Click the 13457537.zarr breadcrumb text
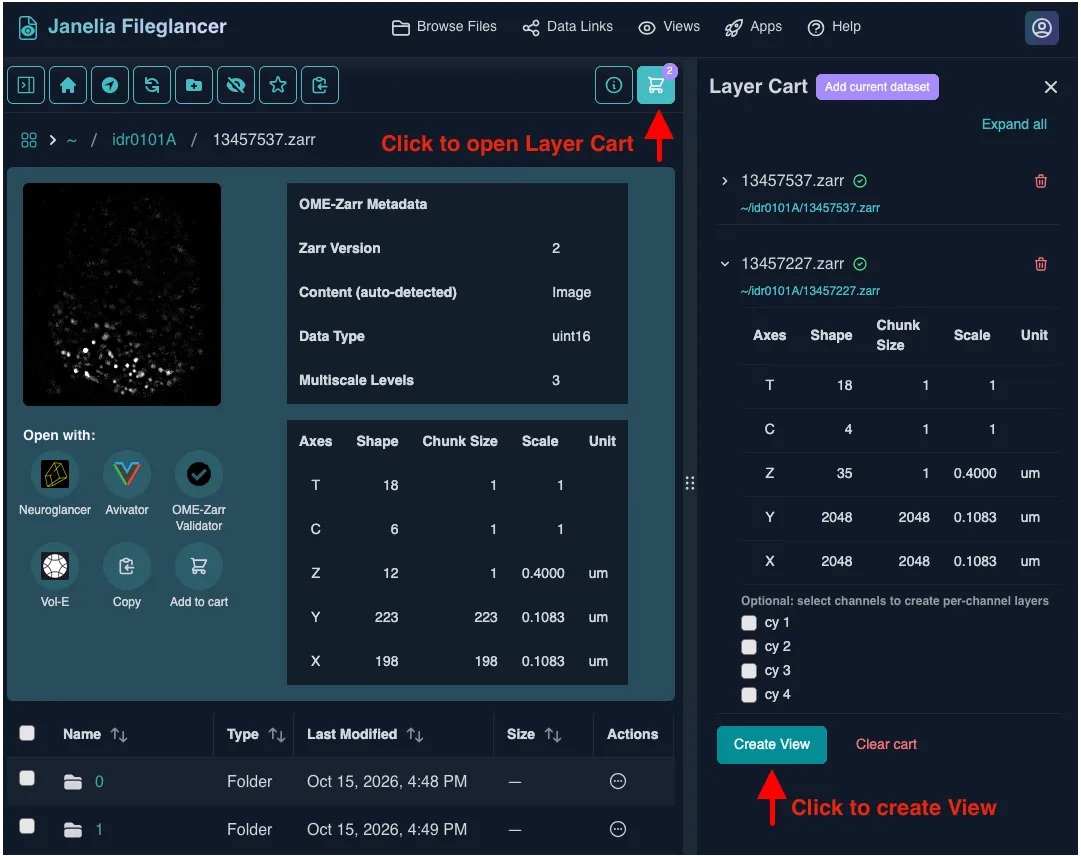The image size is (1081, 856). click(264, 140)
